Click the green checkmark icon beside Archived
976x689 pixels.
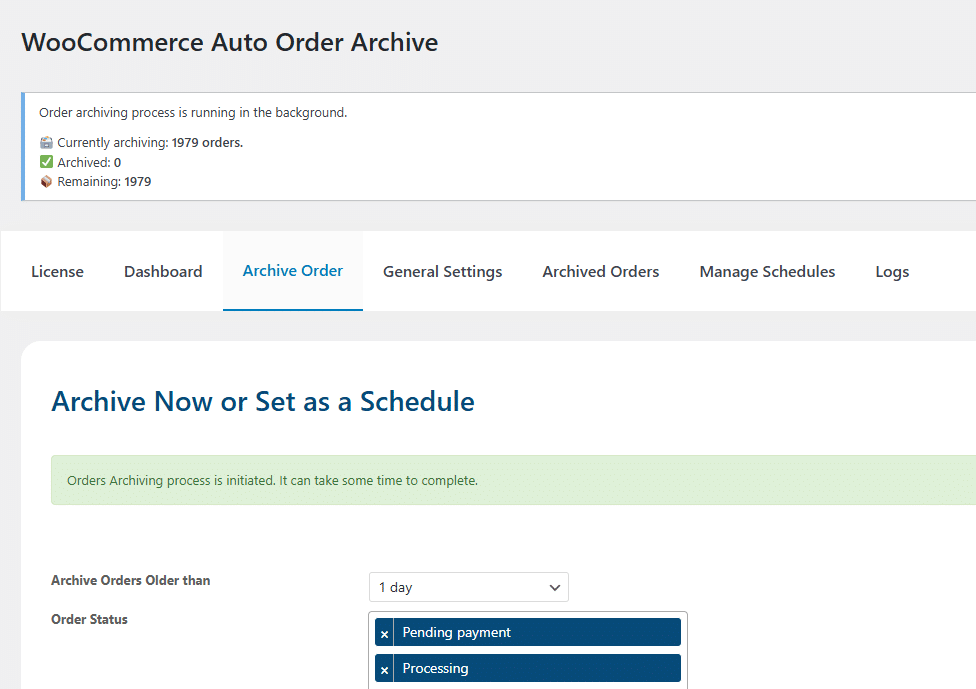(46, 162)
